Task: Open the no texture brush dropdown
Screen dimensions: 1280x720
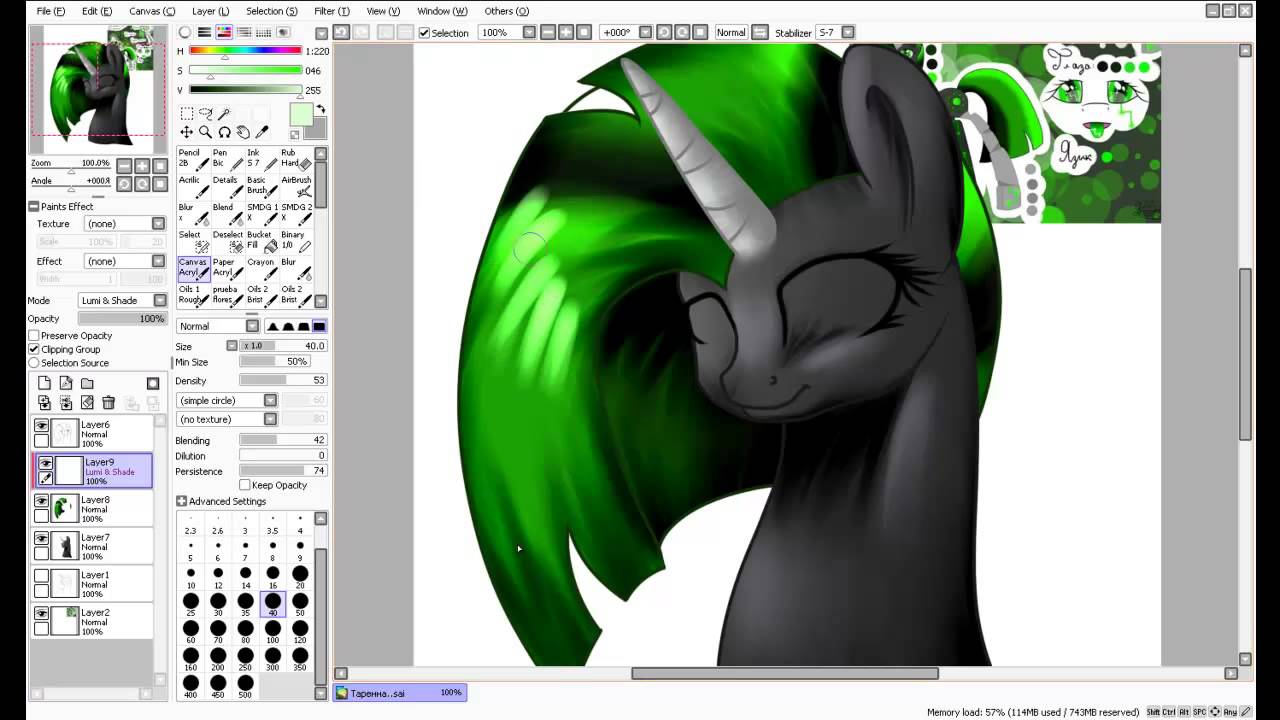Action: 227,419
